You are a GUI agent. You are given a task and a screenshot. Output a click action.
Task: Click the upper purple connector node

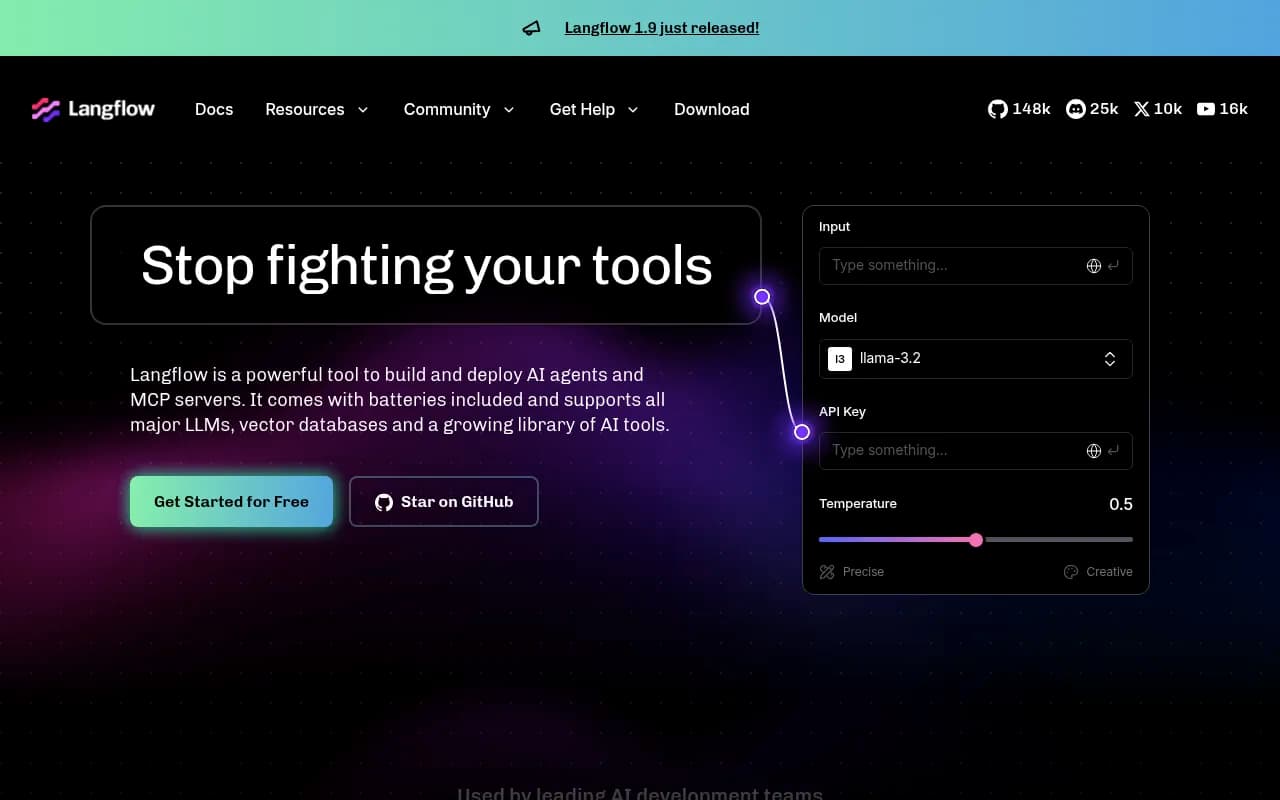[x=762, y=297]
